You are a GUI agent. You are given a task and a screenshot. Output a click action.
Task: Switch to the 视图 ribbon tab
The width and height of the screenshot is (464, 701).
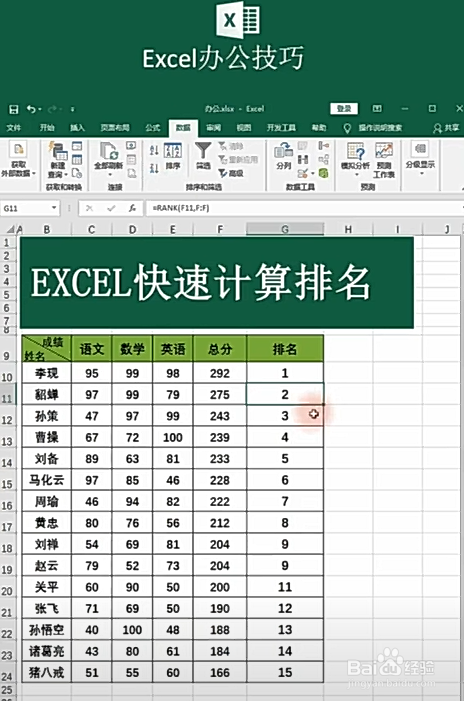tap(244, 128)
